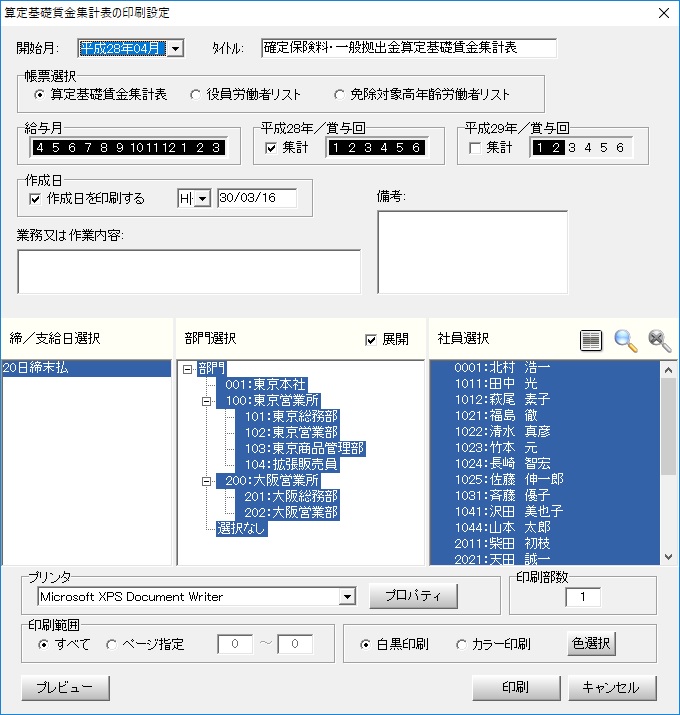Select employee 1025:佐藤 伸一郎
This screenshot has height=715, width=680.
pos(545,479)
